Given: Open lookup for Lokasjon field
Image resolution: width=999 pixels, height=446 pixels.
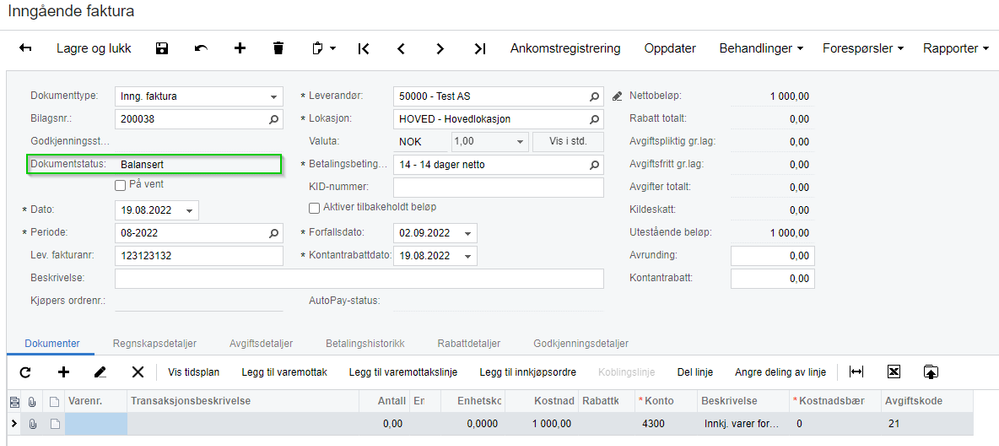Looking at the screenshot, I should (x=594, y=119).
